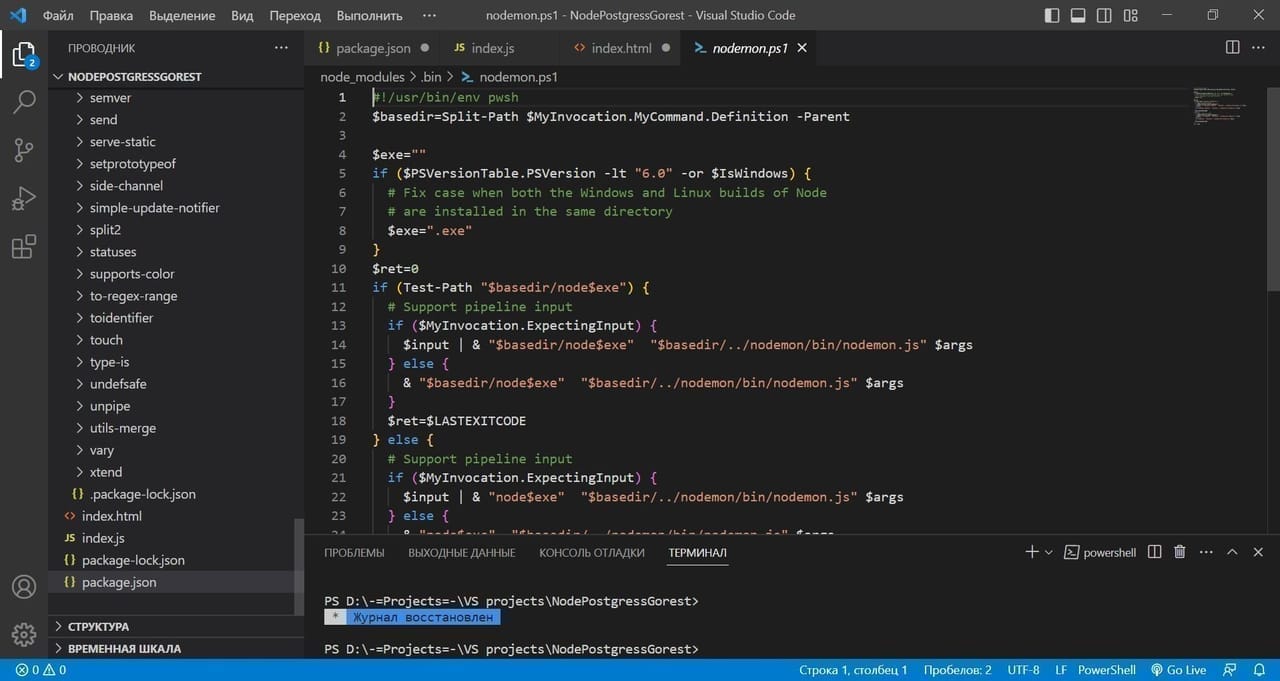Close the nodemon.ps1 tab
This screenshot has height=681, width=1280.
click(x=802, y=48)
